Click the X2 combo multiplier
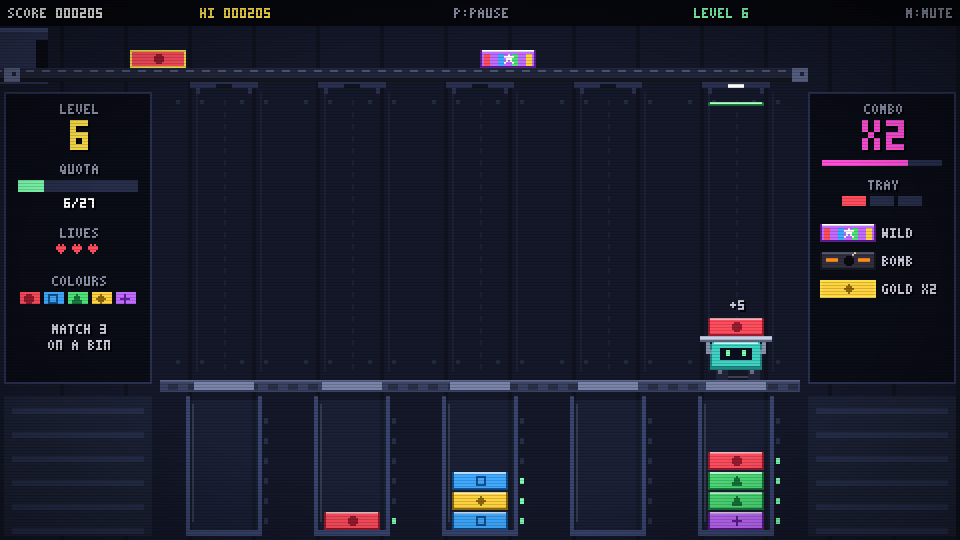Viewport: 960px width, 540px height. pyautogui.click(x=882, y=135)
